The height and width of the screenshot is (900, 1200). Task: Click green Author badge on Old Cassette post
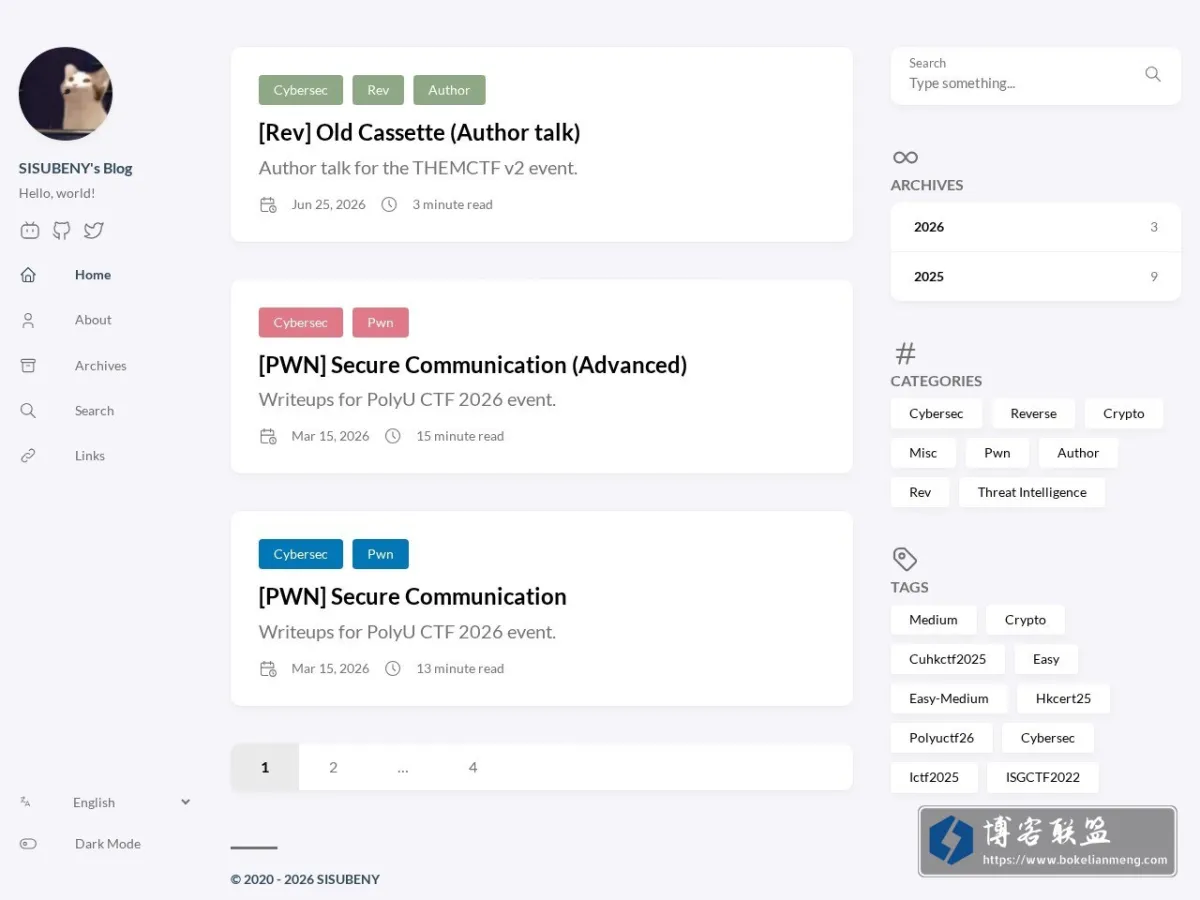point(449,90)
